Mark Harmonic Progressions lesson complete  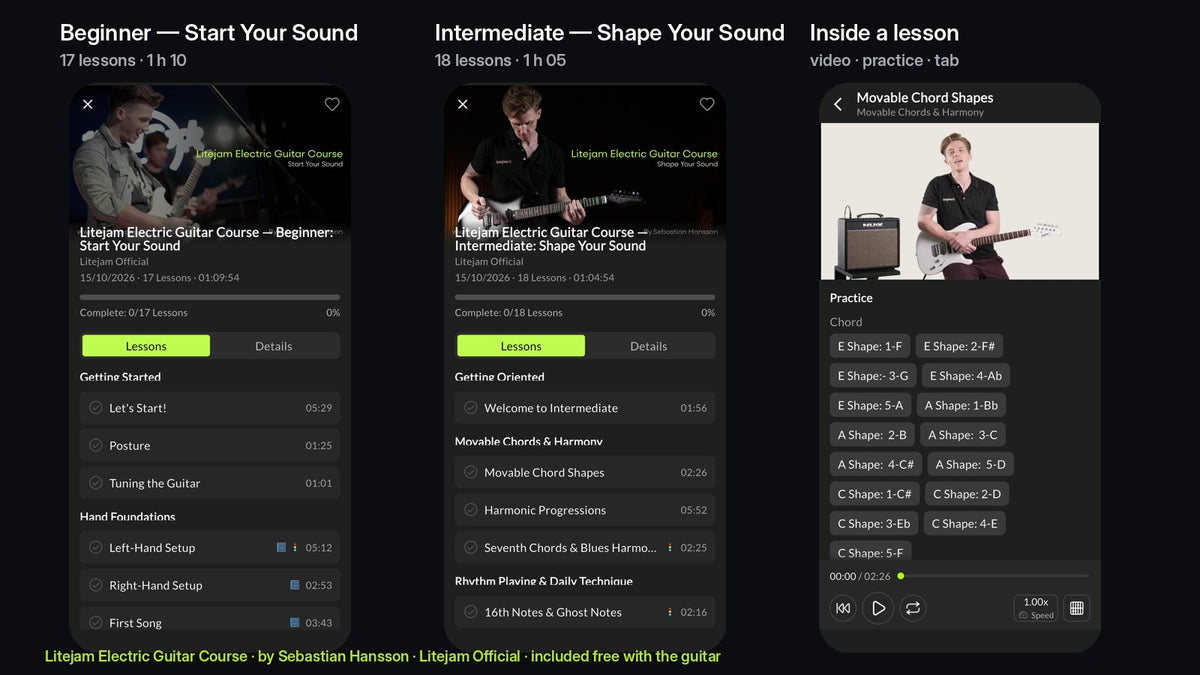[471, 510]
